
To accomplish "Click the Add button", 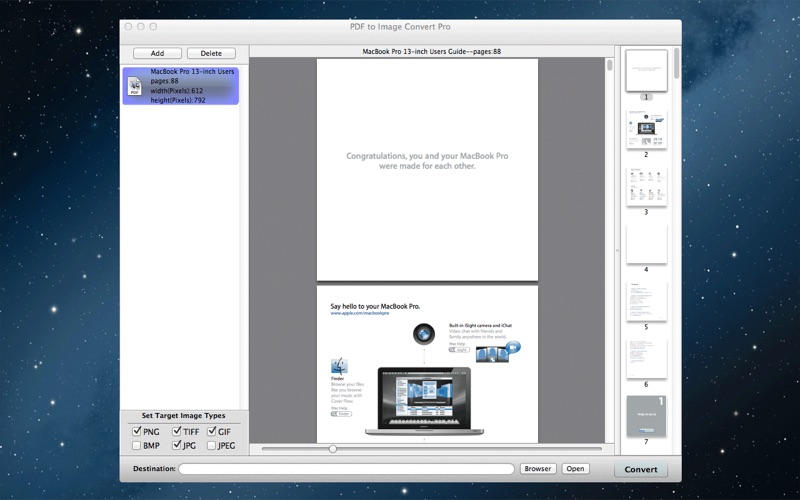I will [157, 53].
